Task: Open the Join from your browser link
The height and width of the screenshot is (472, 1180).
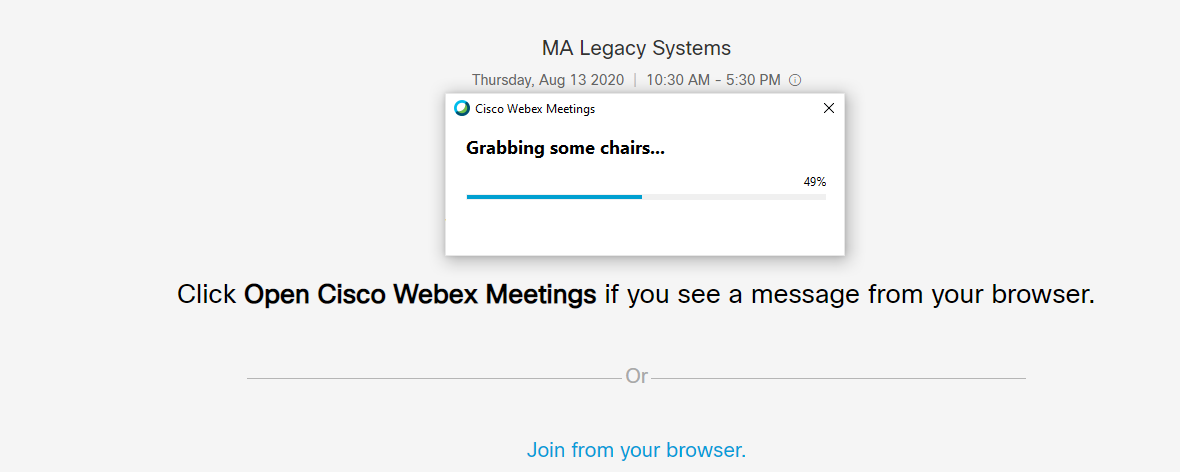Action: pyautogui.click(x=636, y=450)
